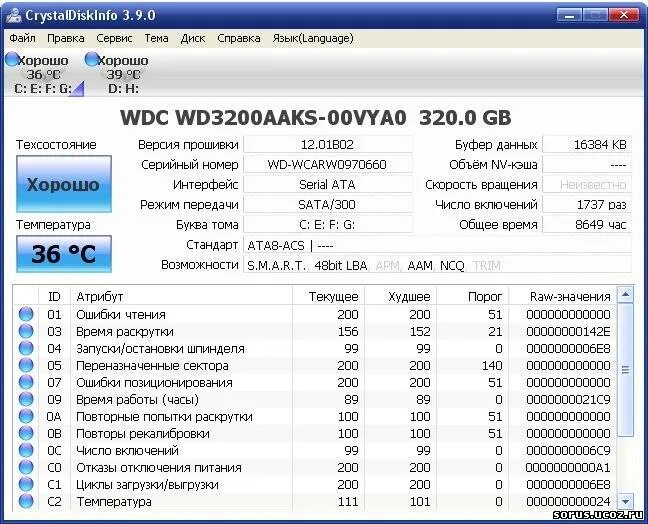Click raw value 0000000142E
This screenshot has width=648, height=524.
tap(568, 331)
